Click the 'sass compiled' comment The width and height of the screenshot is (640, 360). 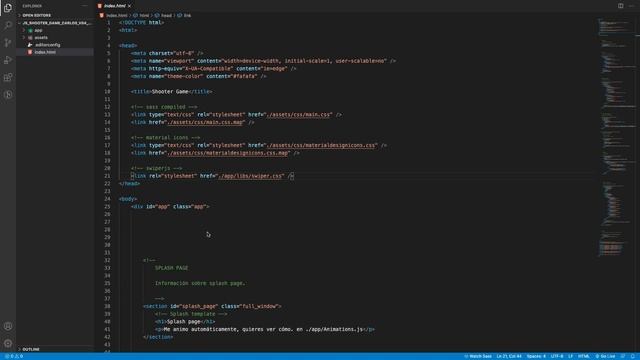click(164, 107)
